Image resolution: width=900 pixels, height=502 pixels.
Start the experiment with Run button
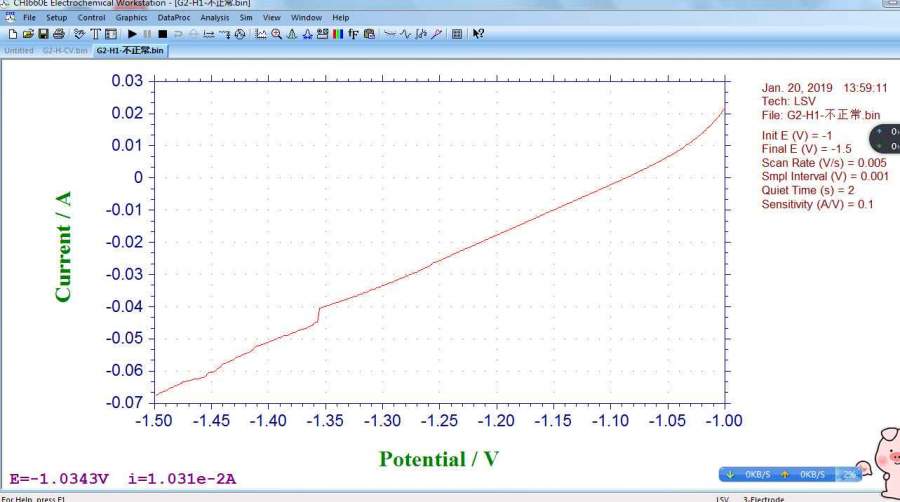coord(132,34)
